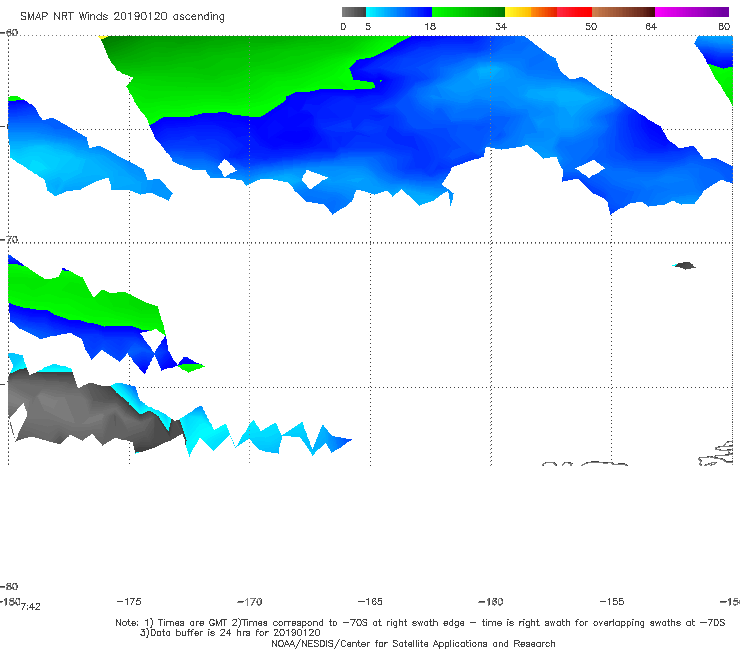Click the swath time label '7:42'
The height and width of the screenshot is (650, 740).
pos(31,607)
